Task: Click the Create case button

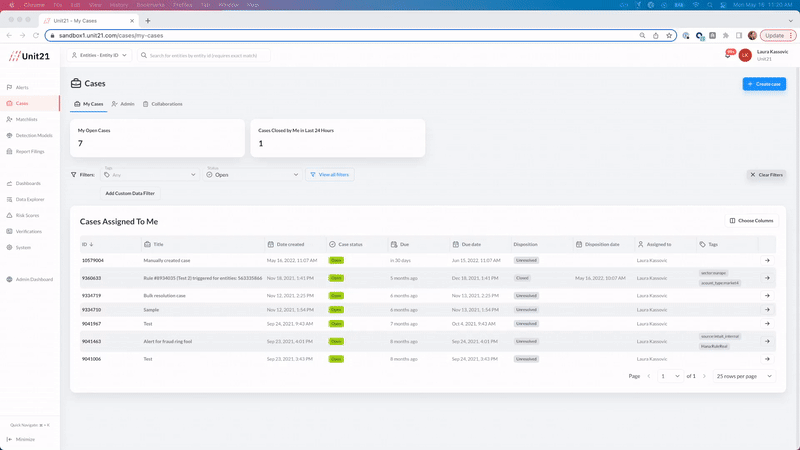Action: pos(764,84)
